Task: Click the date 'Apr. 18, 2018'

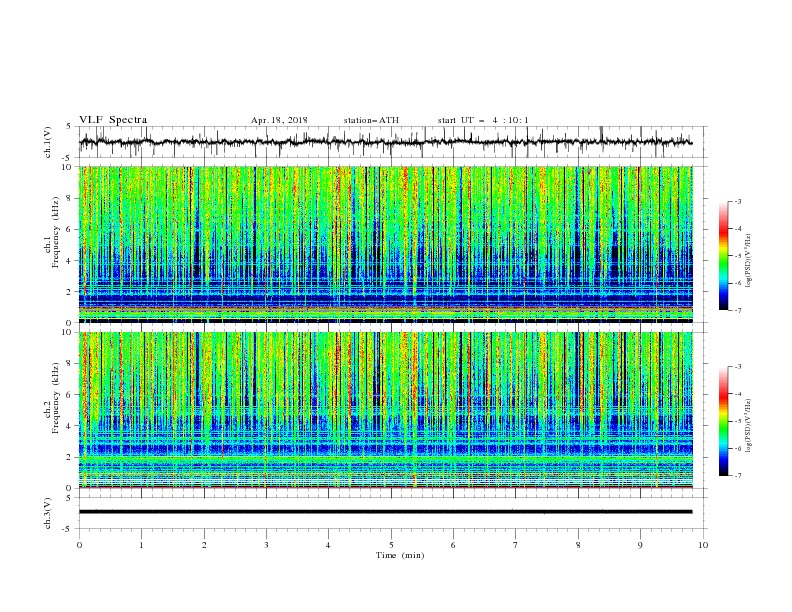Action: point(279,120)
